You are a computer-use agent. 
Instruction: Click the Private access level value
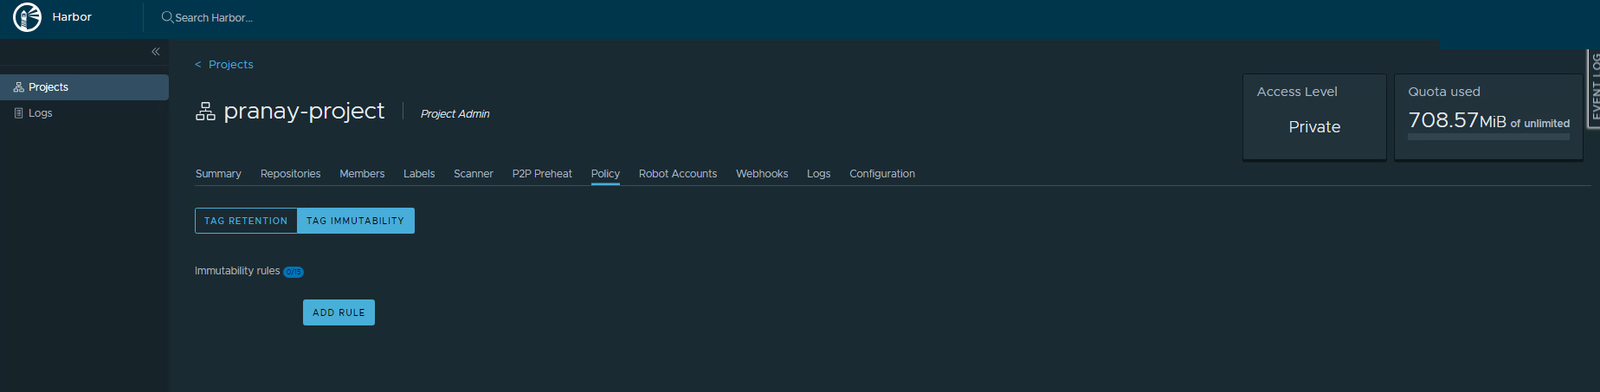pos(1314,127)
